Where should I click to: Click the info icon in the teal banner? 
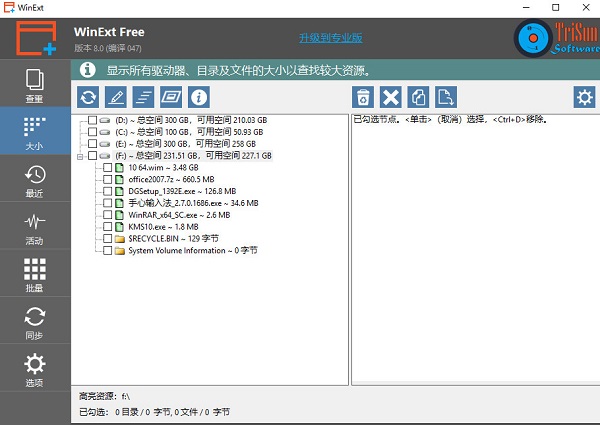(x=87, y=70)
